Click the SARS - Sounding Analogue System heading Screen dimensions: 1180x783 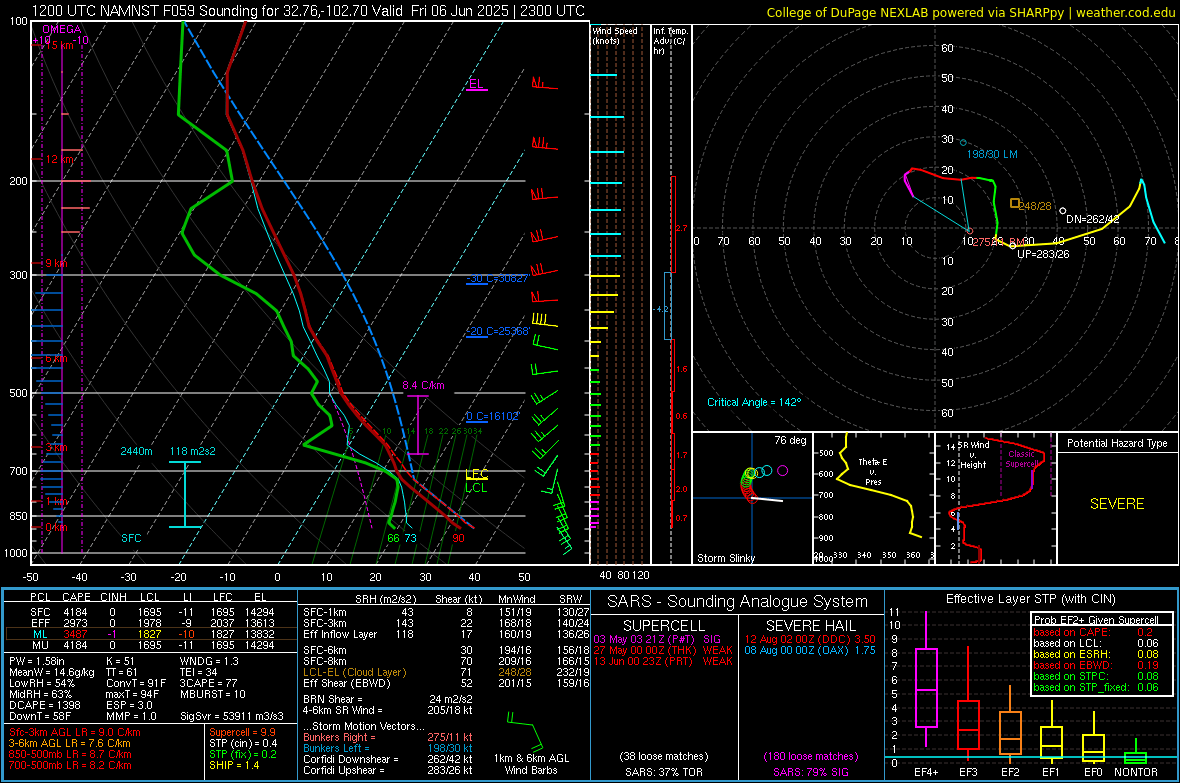coord(738,602)
